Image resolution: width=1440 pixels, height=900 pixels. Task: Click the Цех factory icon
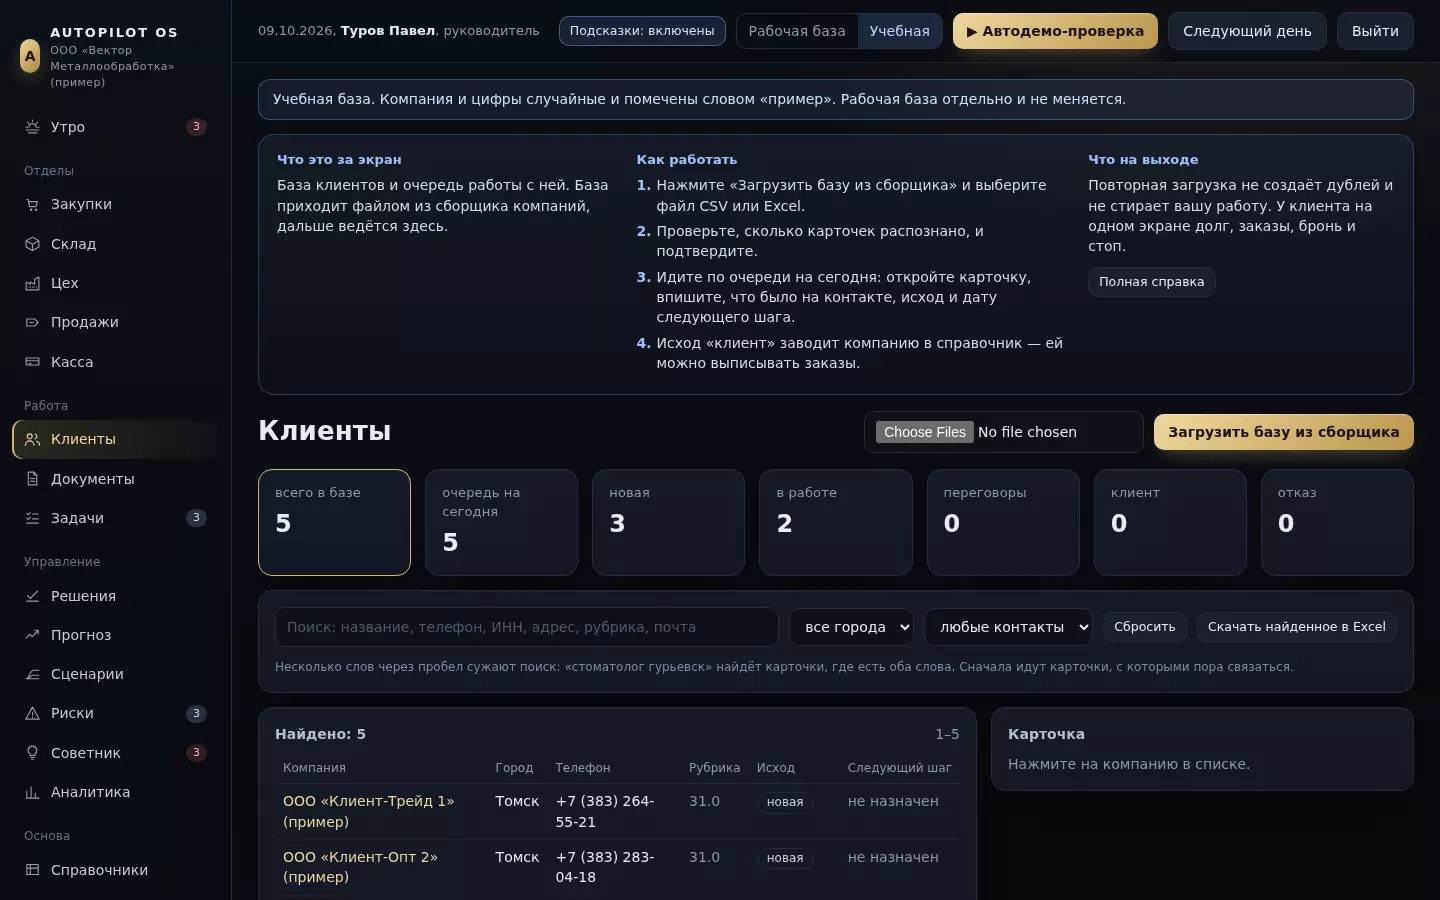tap(32, 283)
